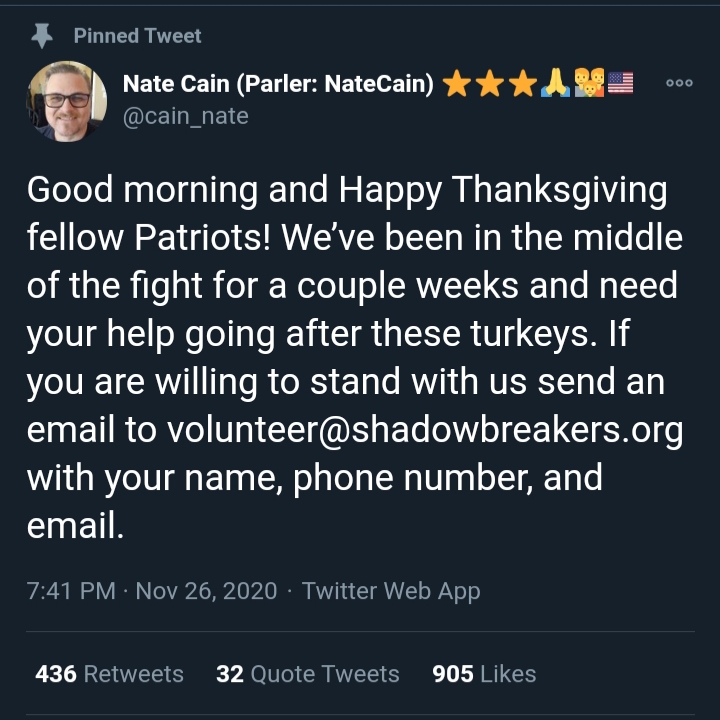Click the pushpin Pinned Tweet icon
This screenshot has width=720, height=720.
tap(42, 36)
